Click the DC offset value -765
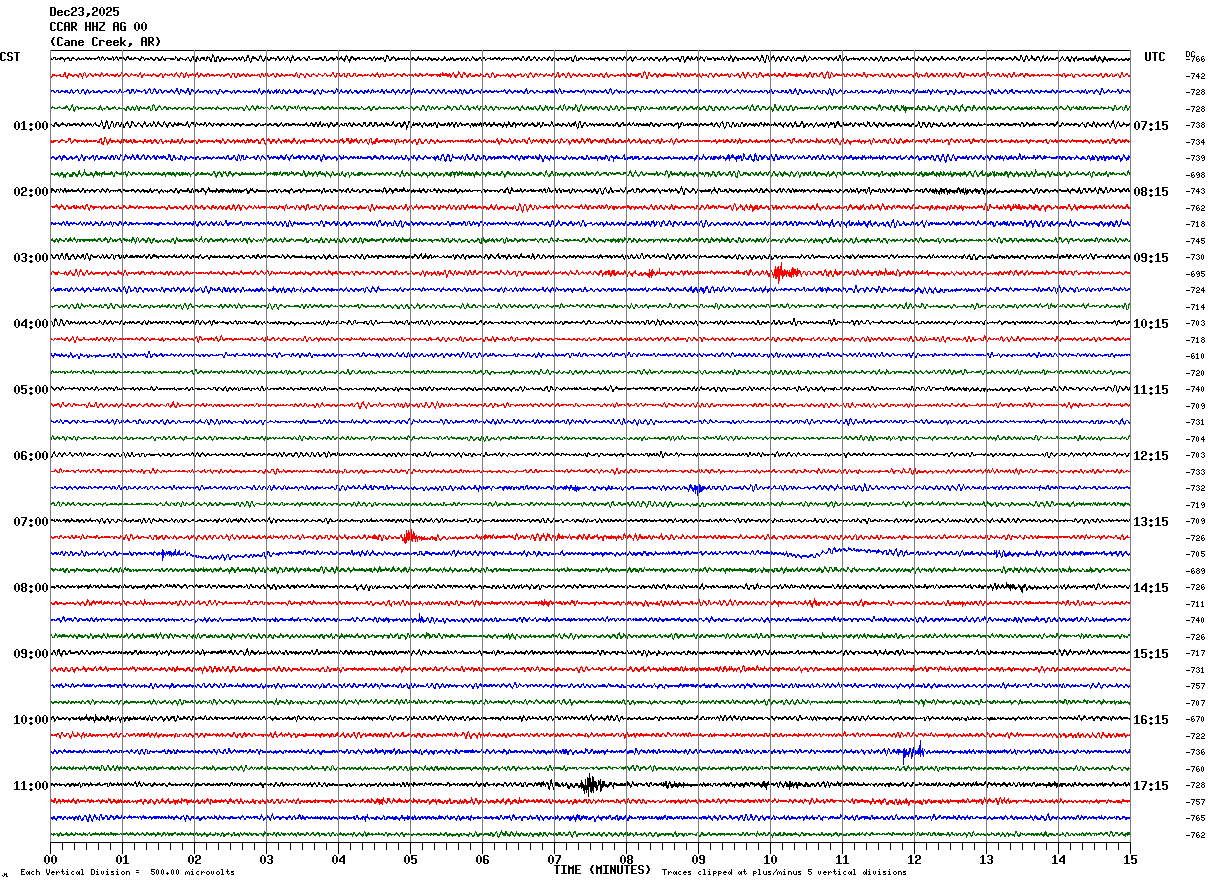 click(1195, 818)
